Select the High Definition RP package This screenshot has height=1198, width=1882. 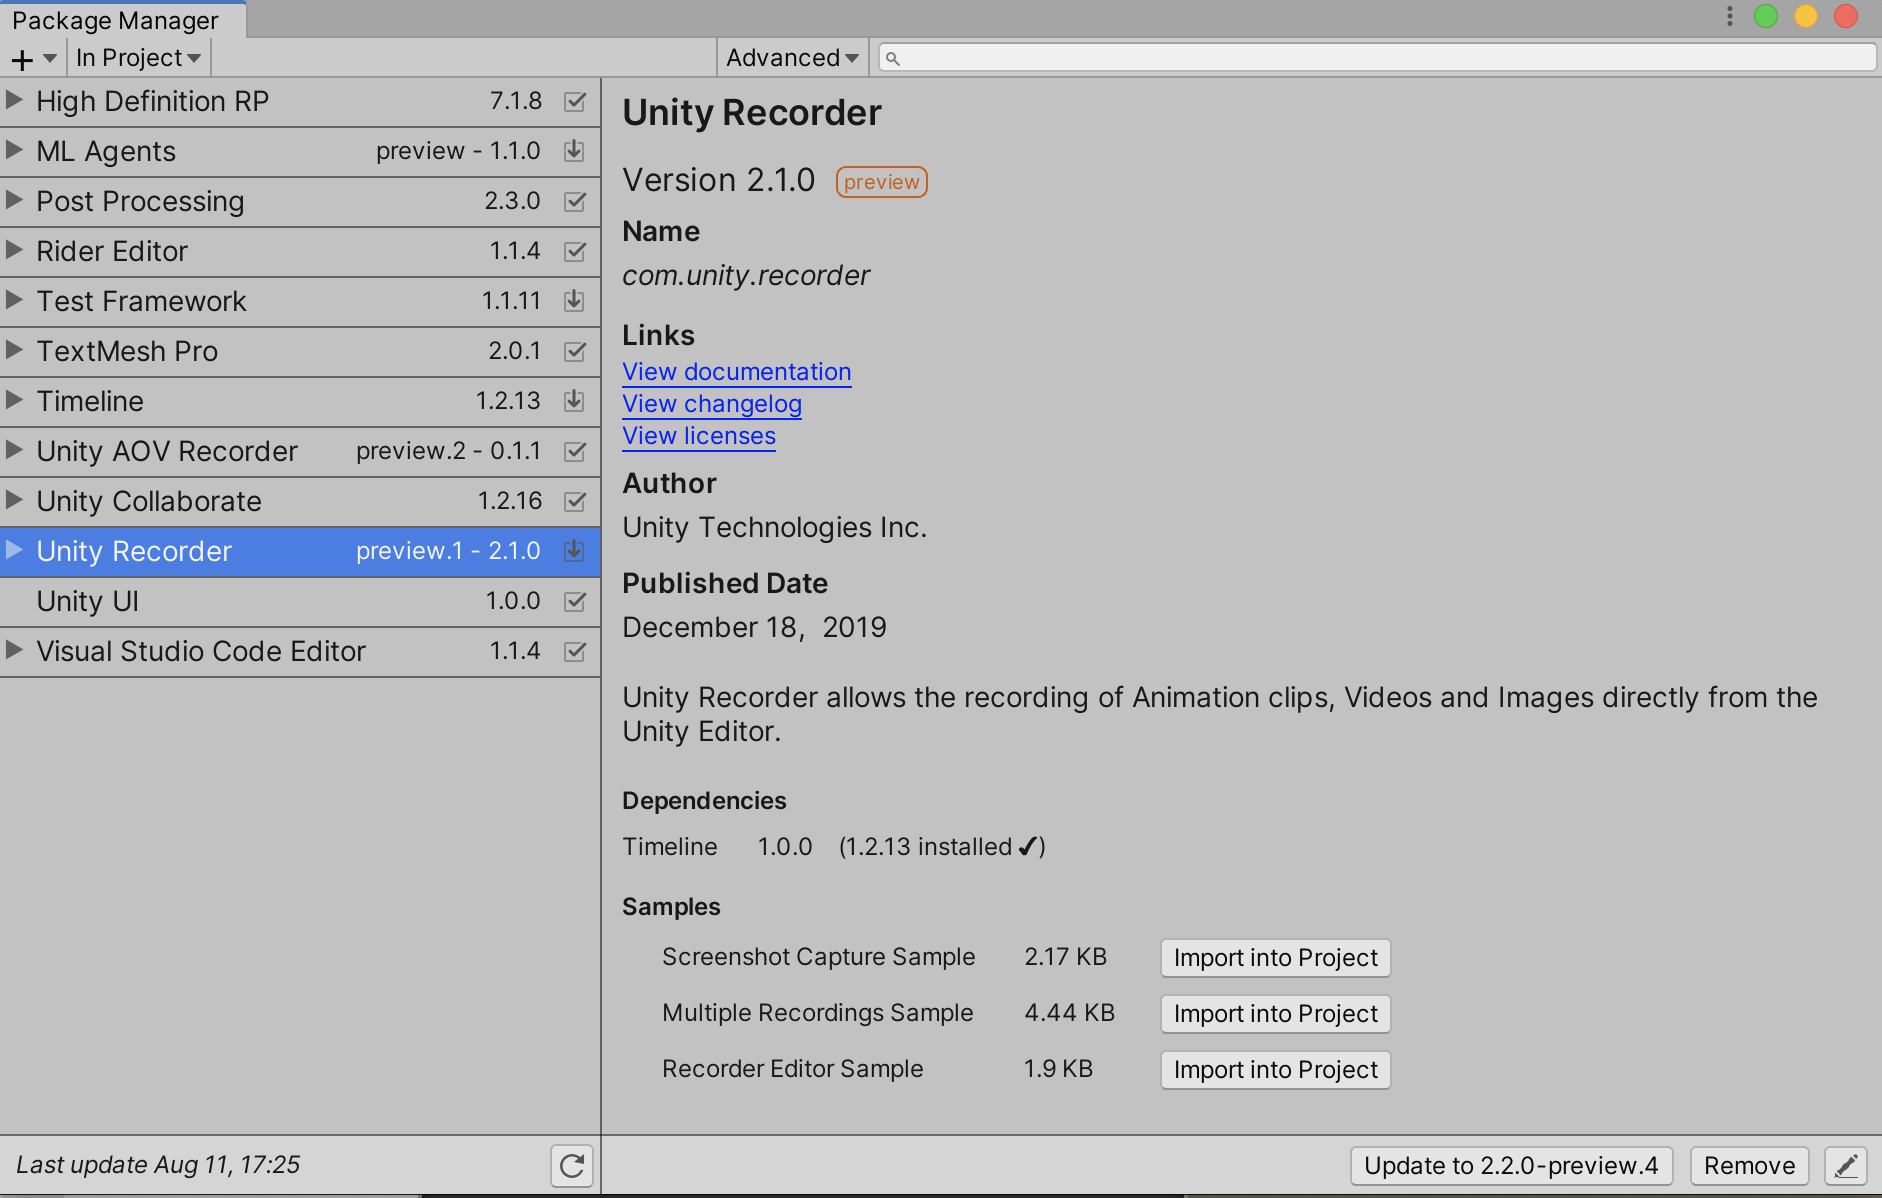click(x=300, y=101)
